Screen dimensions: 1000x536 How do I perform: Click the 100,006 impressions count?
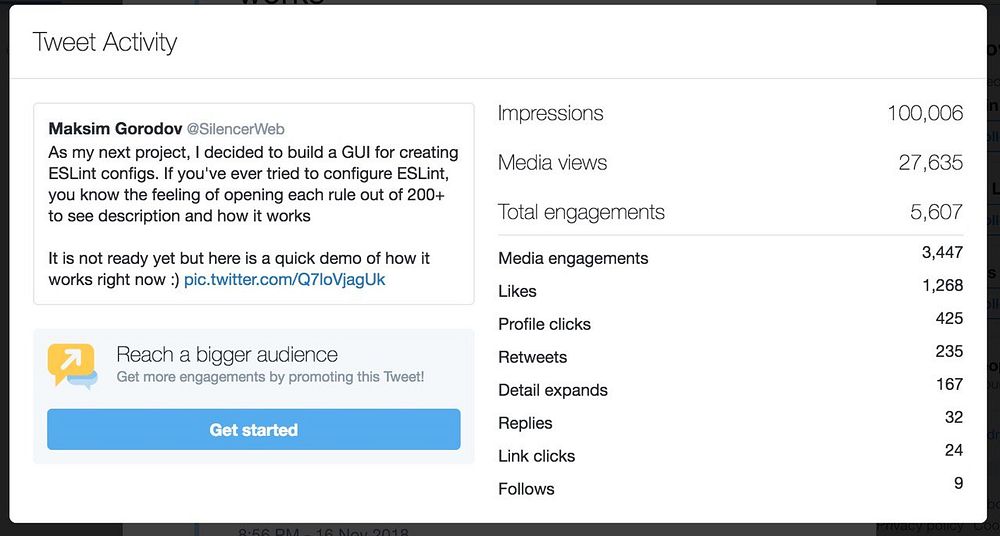925,113
